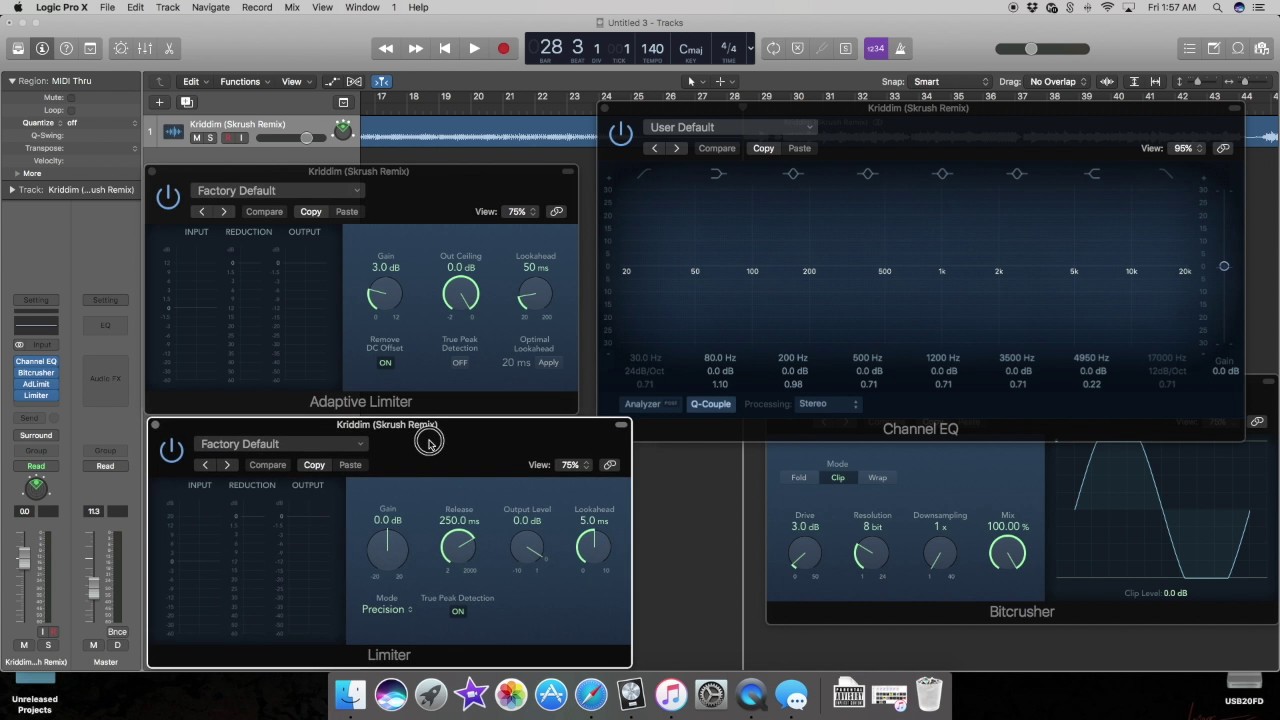Click horizontal auto zoom button
1280x720 pixels.
(1156, 82)
